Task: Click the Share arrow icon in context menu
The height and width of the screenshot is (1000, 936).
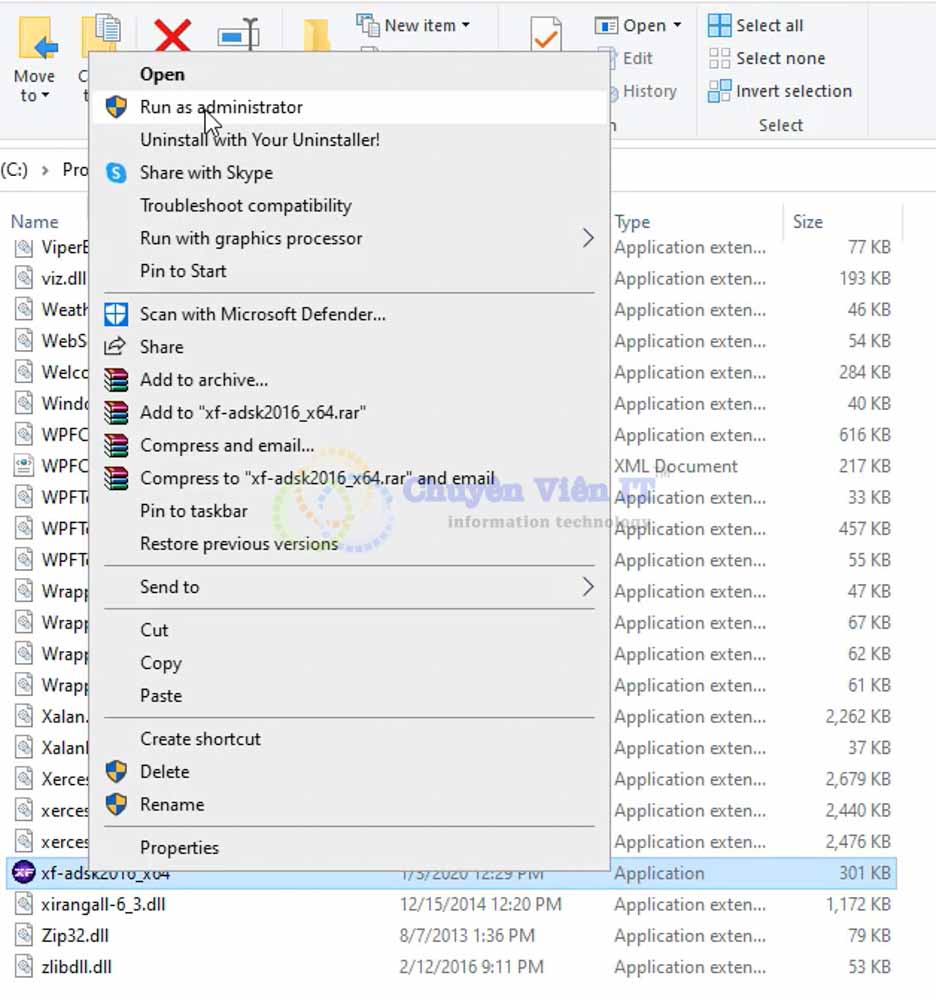Action: coord(117,347)
